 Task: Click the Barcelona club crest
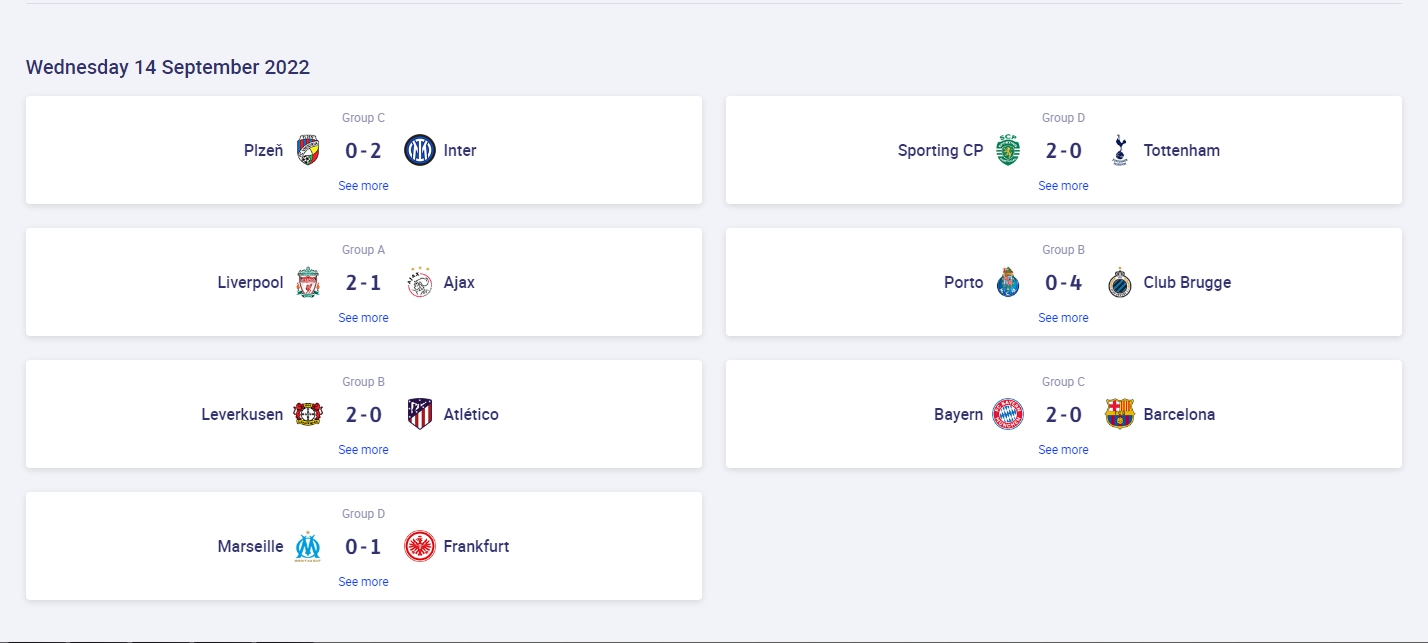click(x=1120, y=415)
